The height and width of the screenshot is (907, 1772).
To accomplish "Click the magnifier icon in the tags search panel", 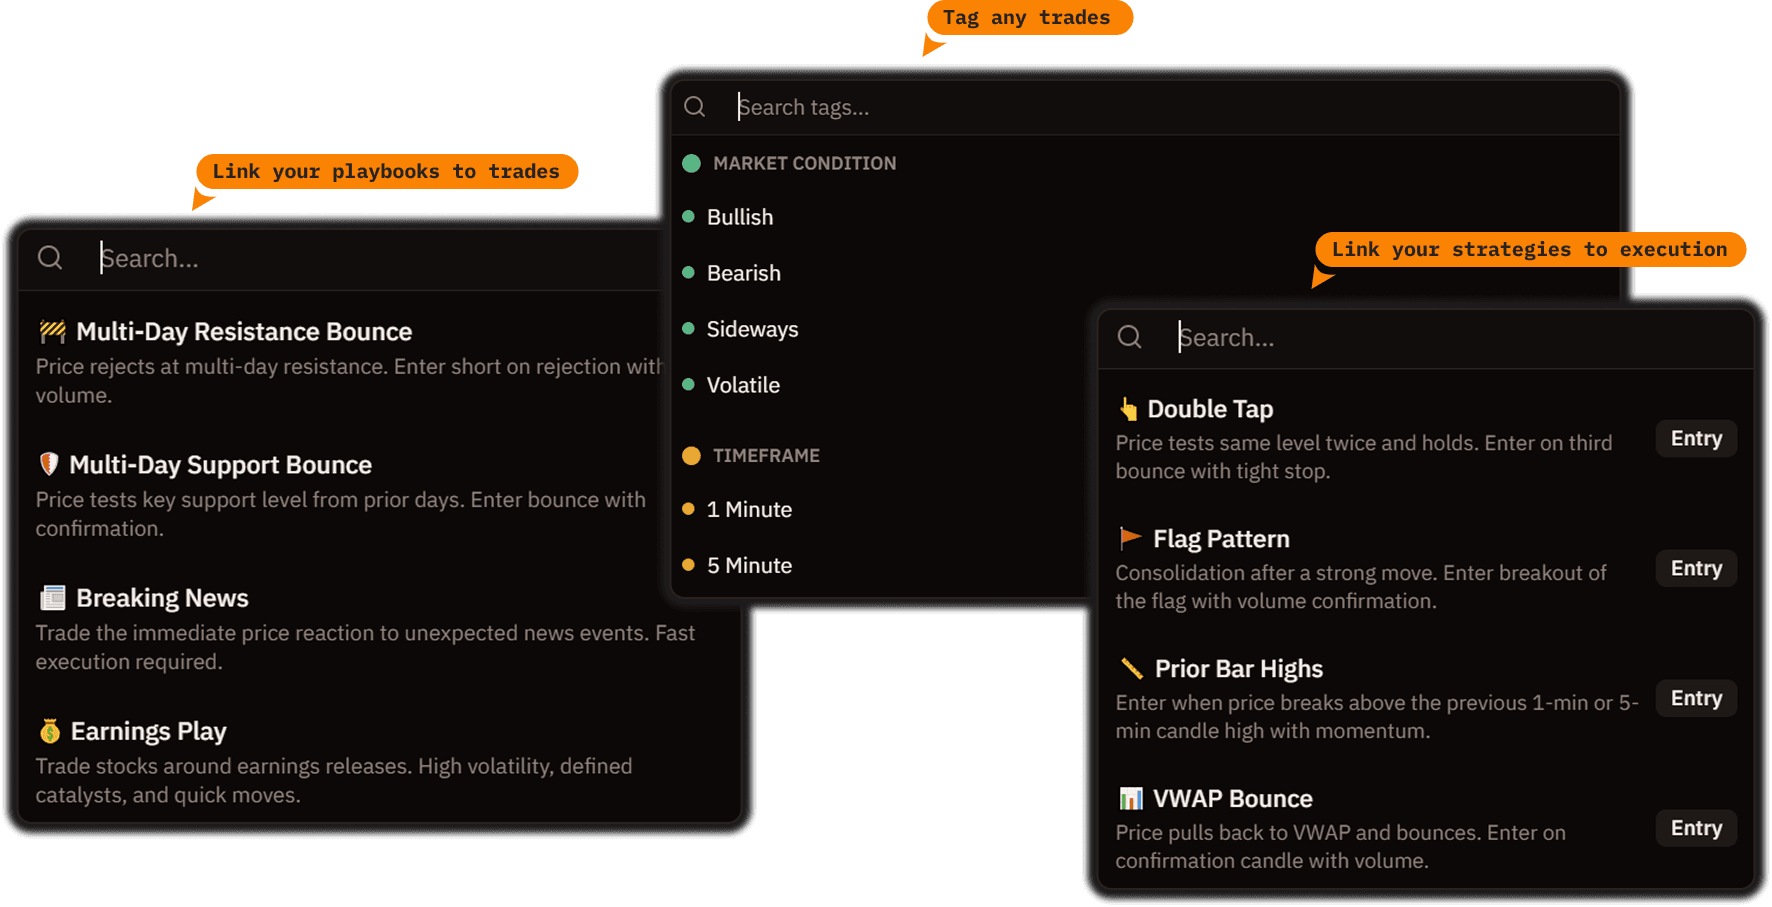I will point(695,107).
